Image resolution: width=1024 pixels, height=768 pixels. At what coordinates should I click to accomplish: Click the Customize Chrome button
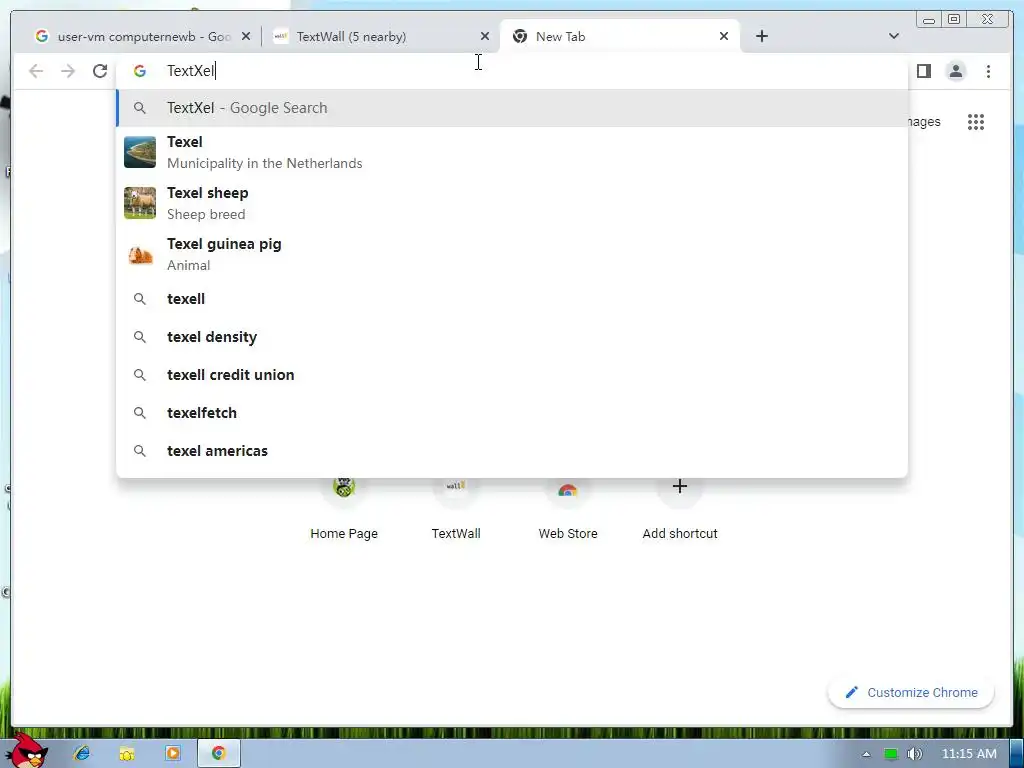tap(911, 693)
